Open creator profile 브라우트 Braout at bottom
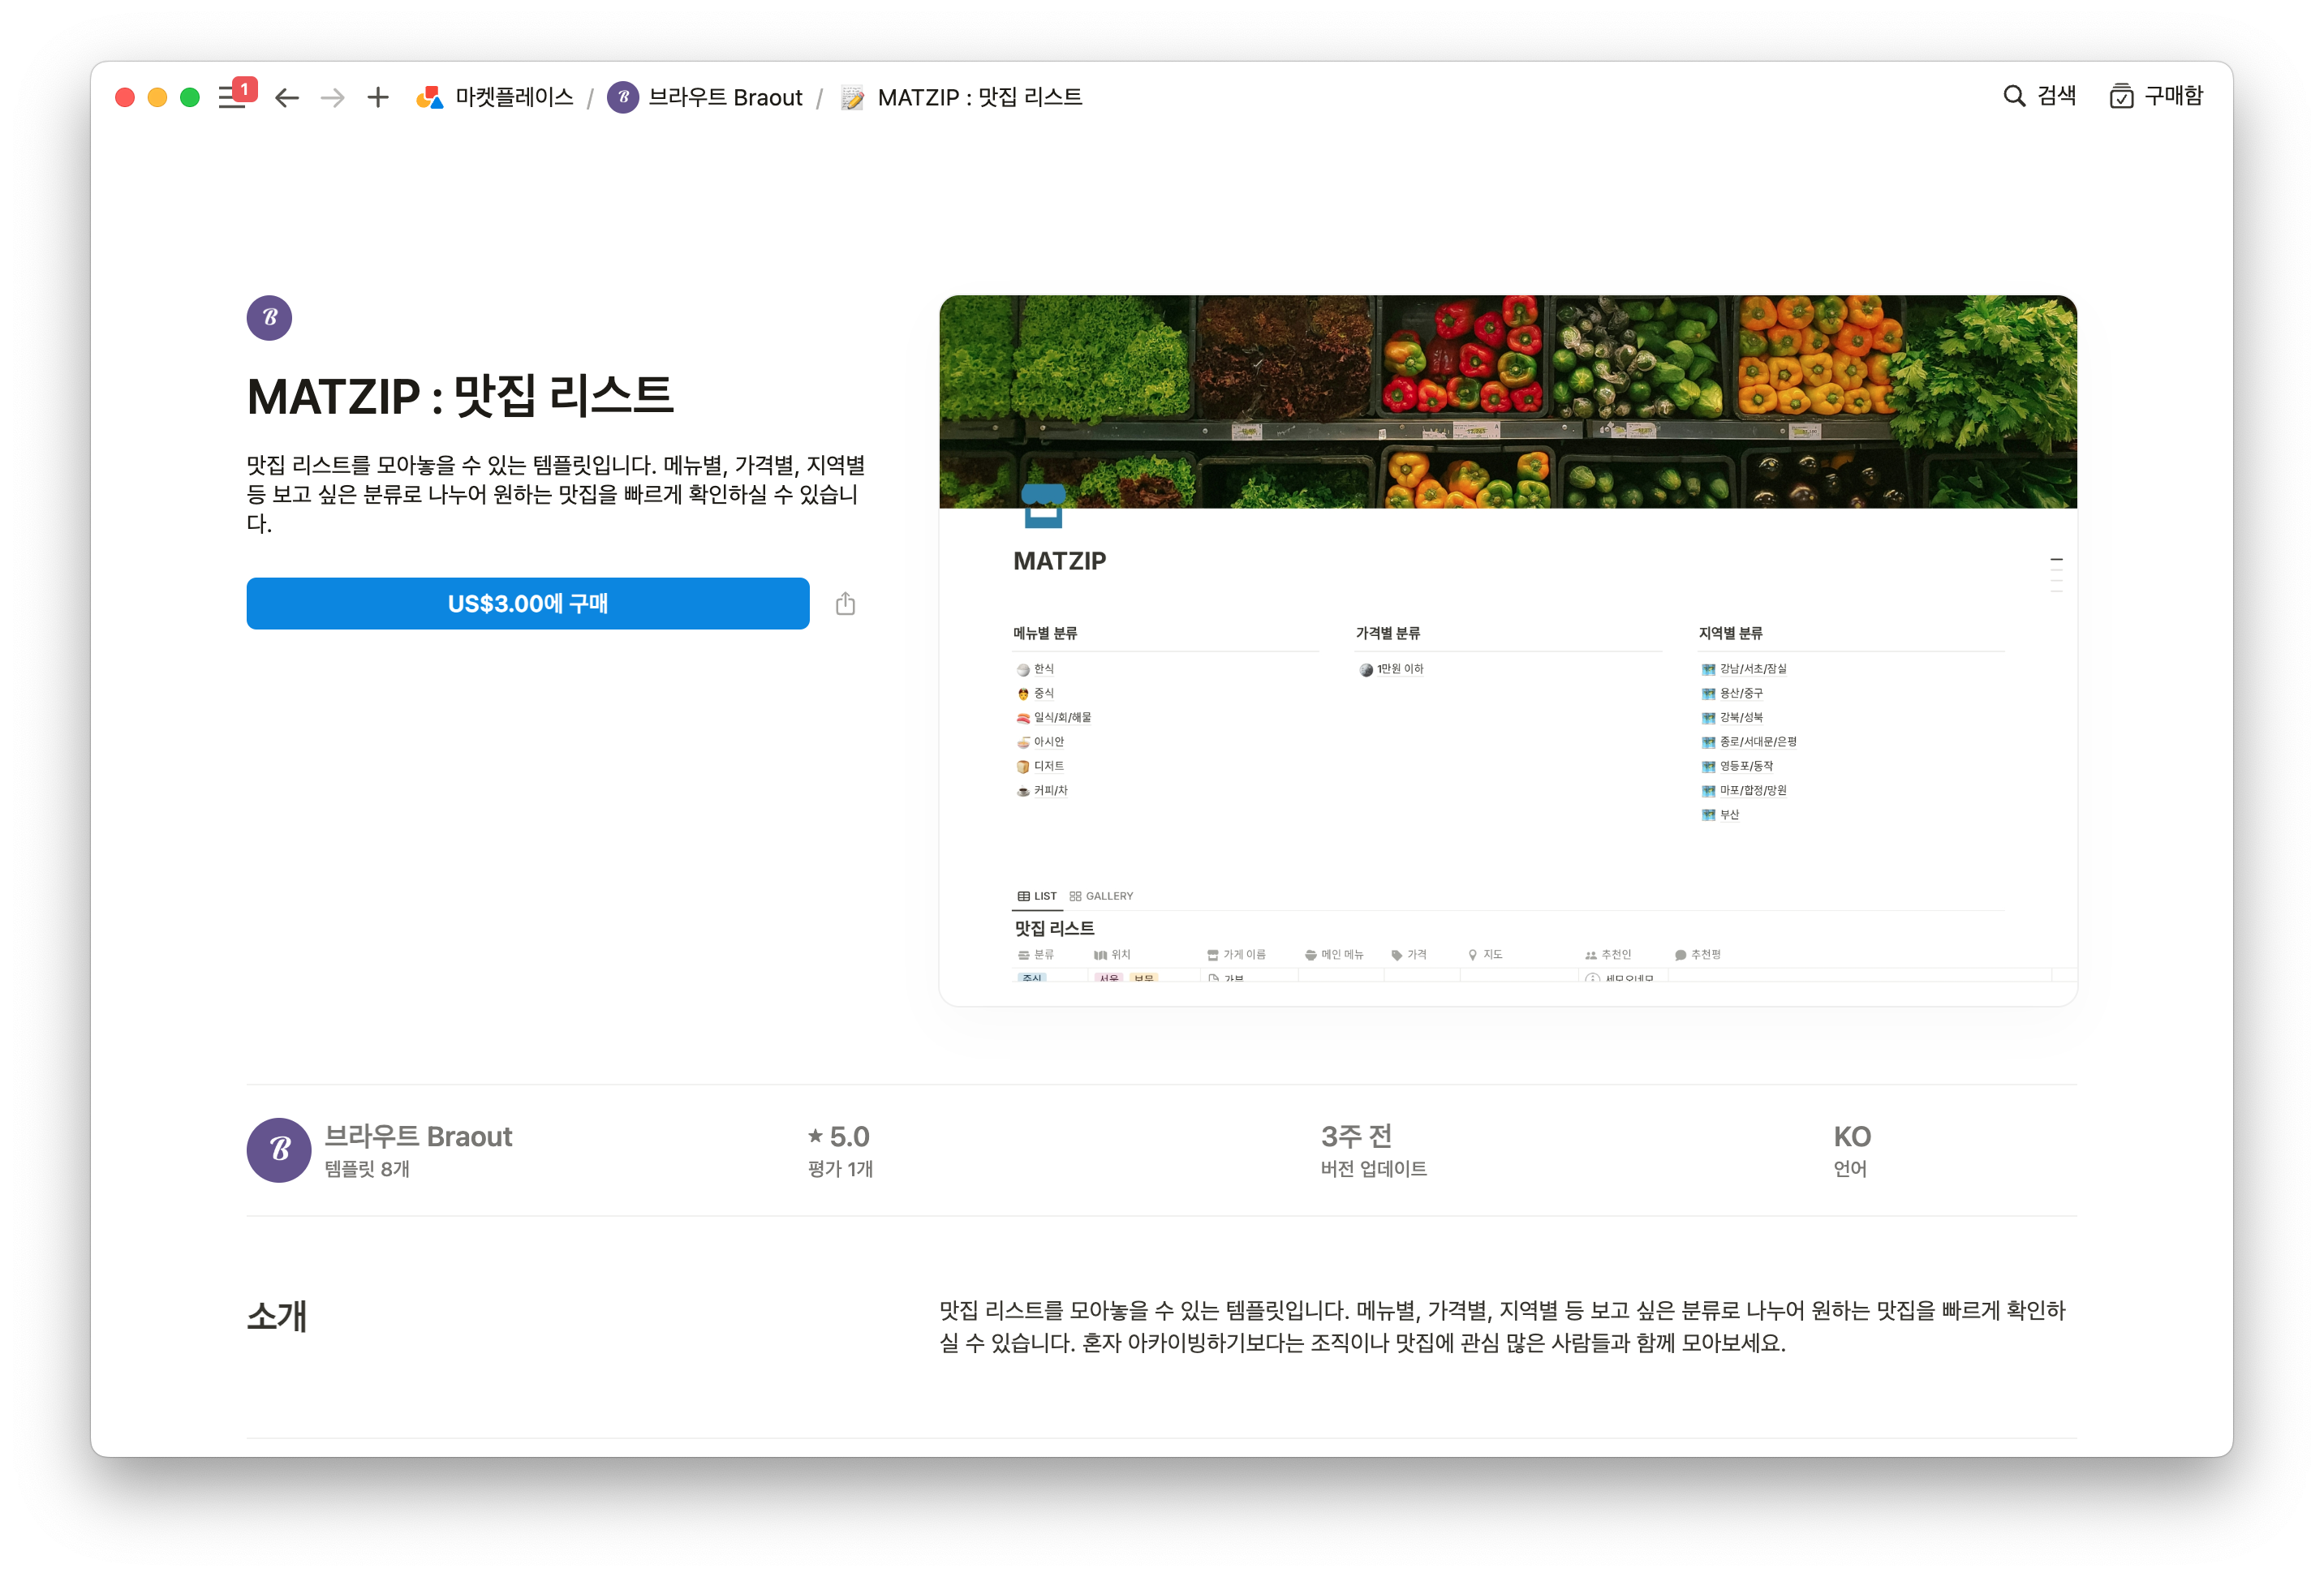 (418, 1136)
